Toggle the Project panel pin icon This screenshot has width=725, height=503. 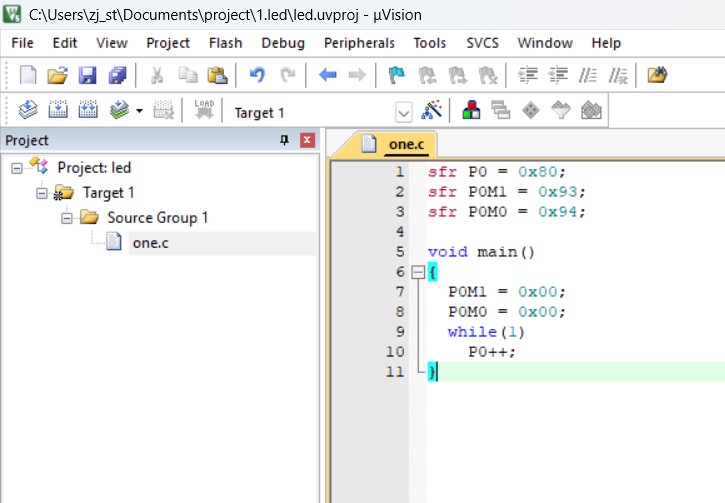(284, 140)
